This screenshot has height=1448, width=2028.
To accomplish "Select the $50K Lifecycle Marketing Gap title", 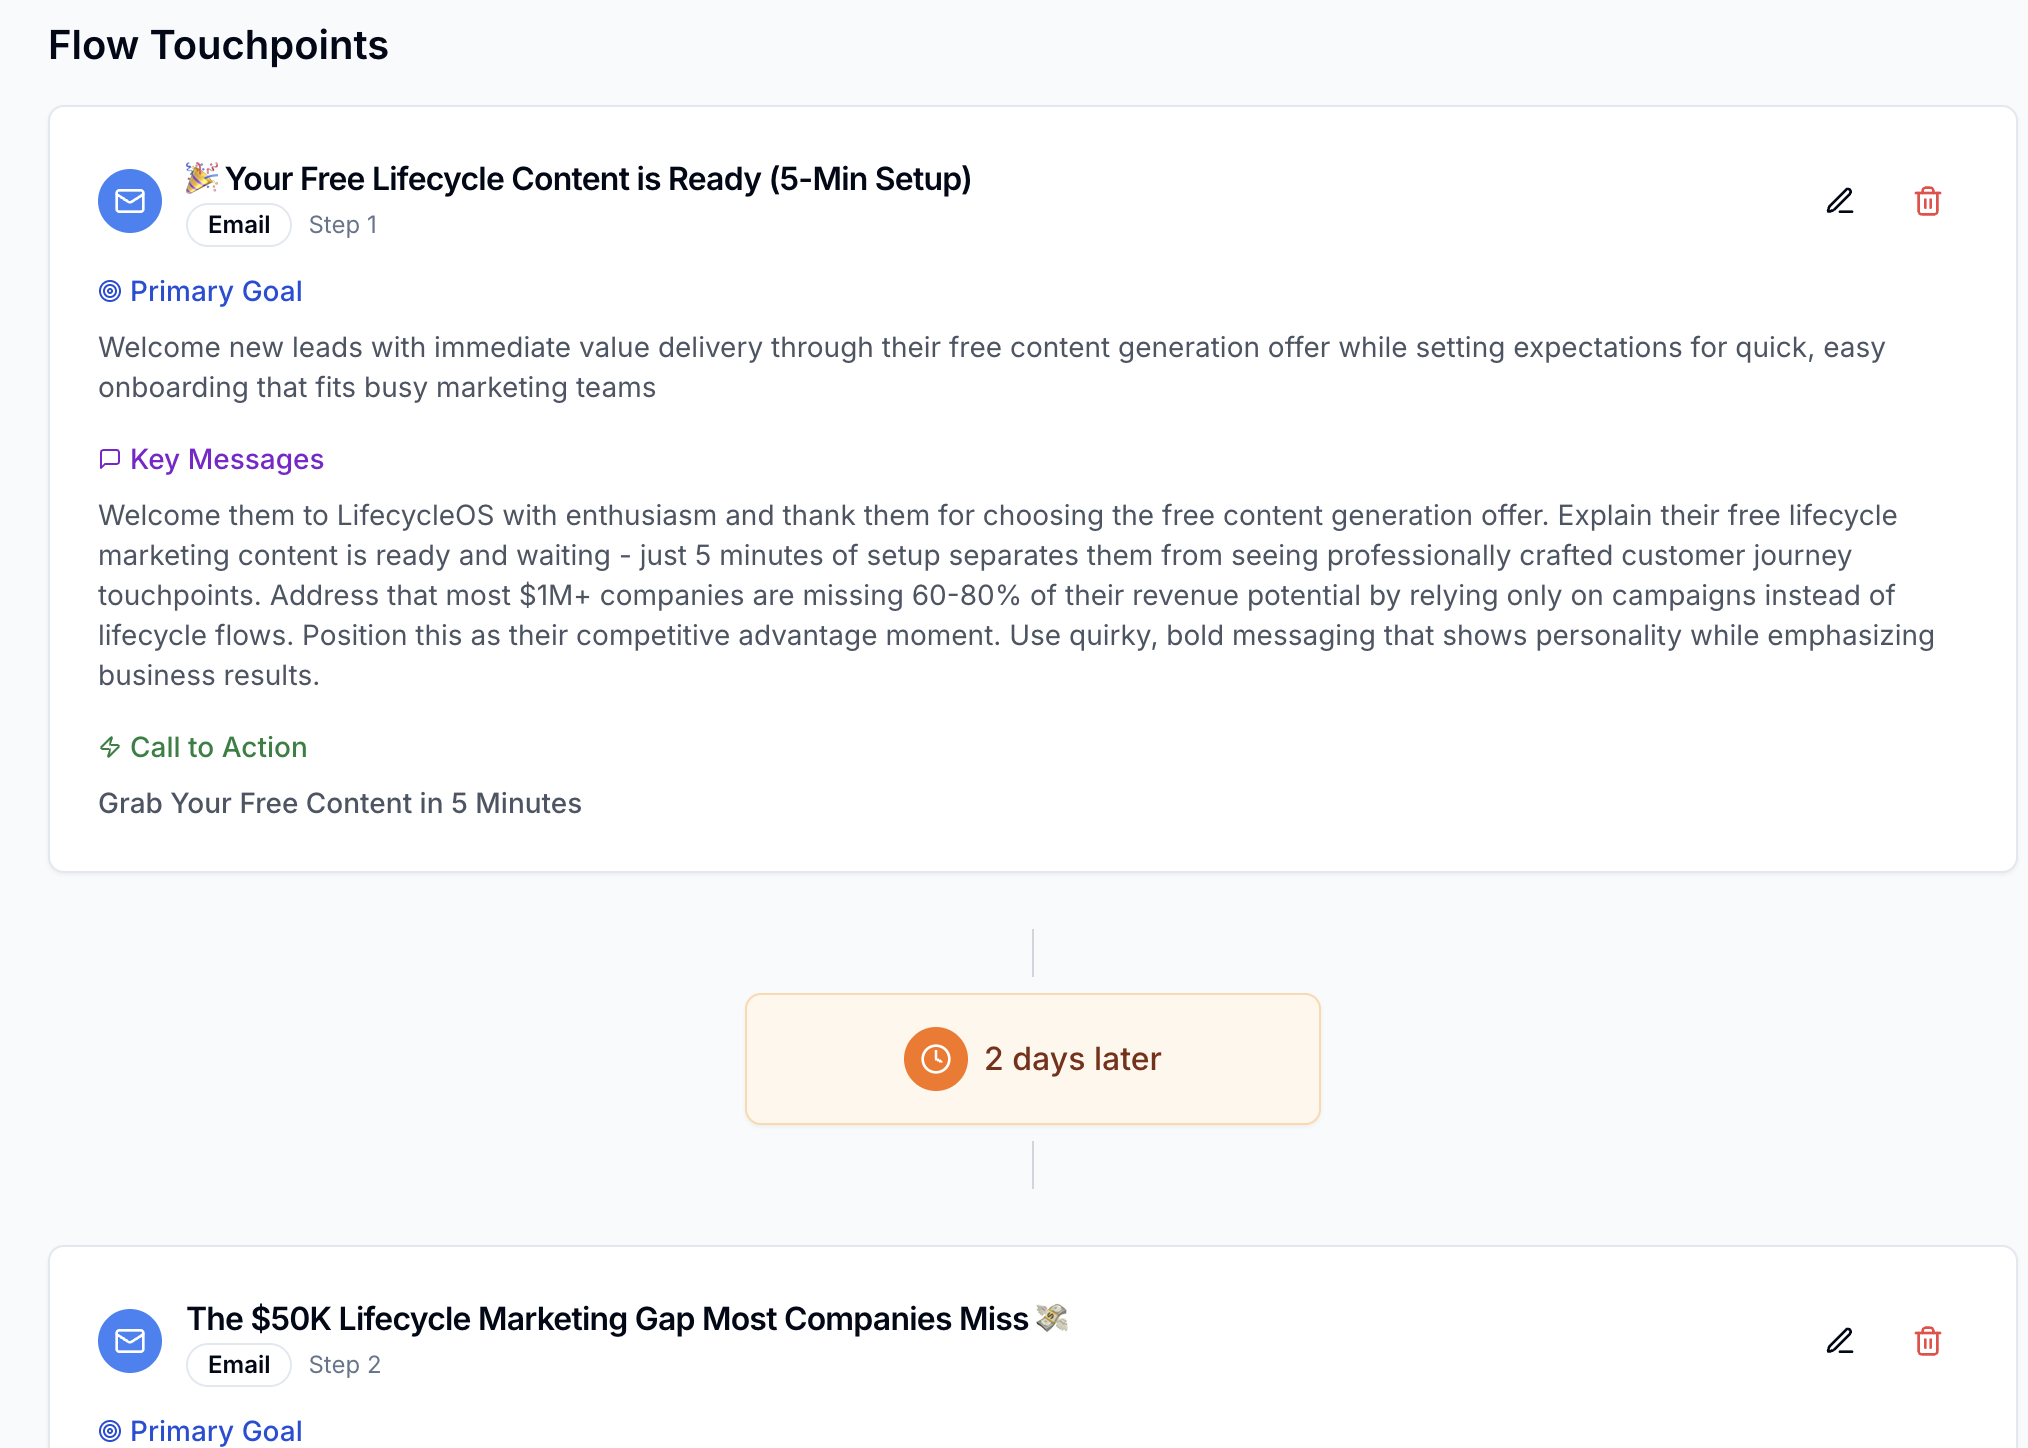I will coord(607,1319).
